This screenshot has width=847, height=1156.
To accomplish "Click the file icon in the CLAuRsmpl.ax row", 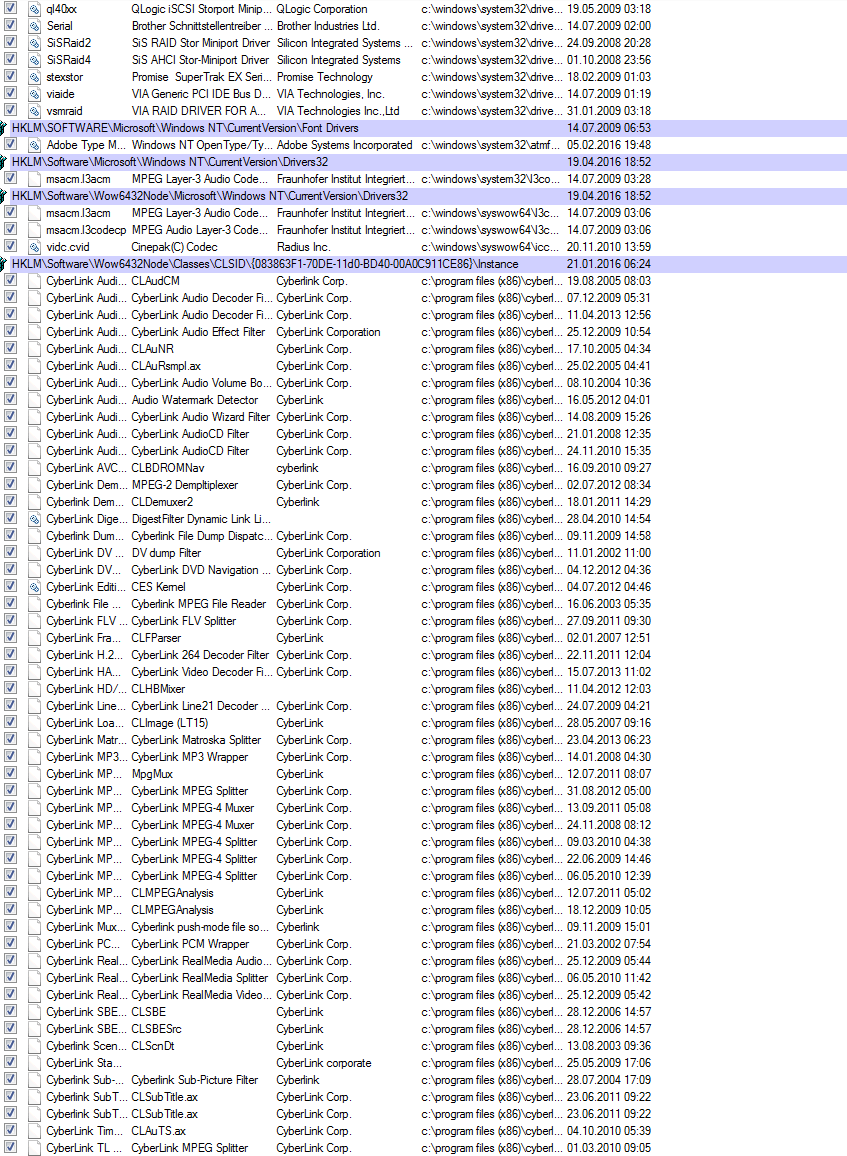I will pyautogui.click(x=34, y=366).
